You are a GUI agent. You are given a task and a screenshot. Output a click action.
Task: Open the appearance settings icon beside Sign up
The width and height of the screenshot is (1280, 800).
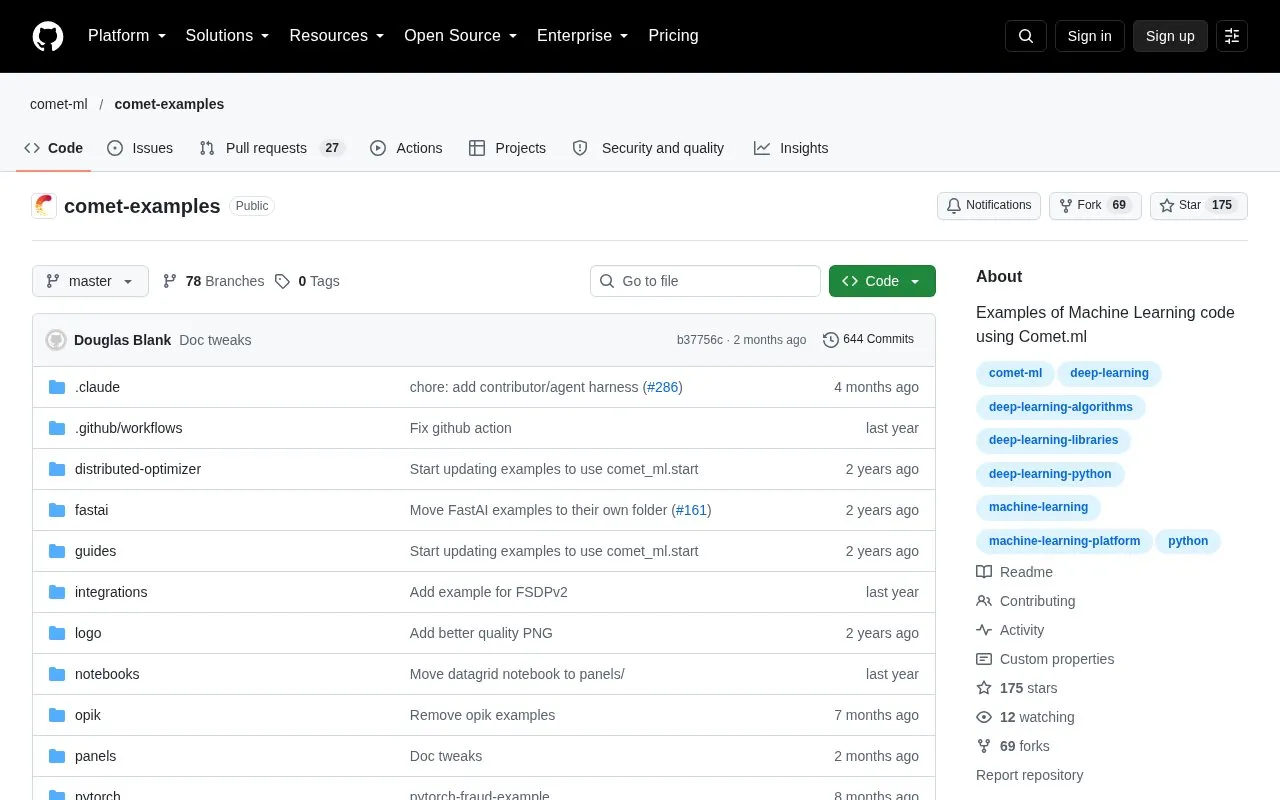1232,36
